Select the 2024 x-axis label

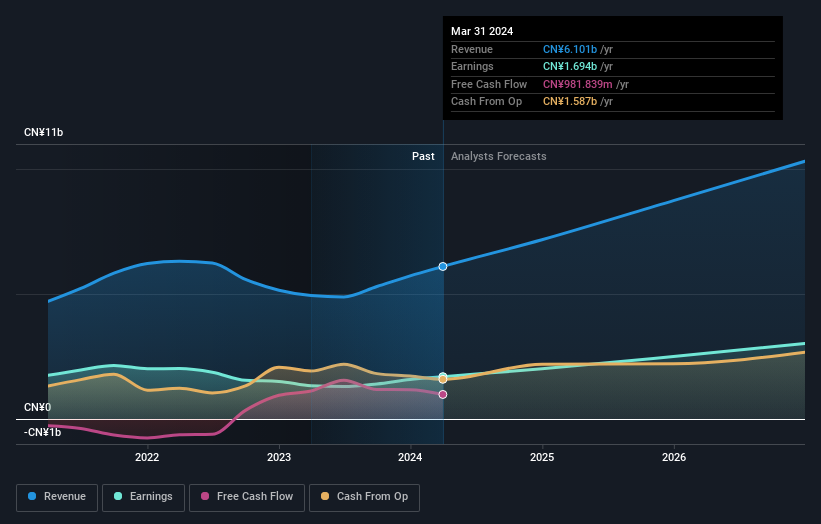point(410,457)
